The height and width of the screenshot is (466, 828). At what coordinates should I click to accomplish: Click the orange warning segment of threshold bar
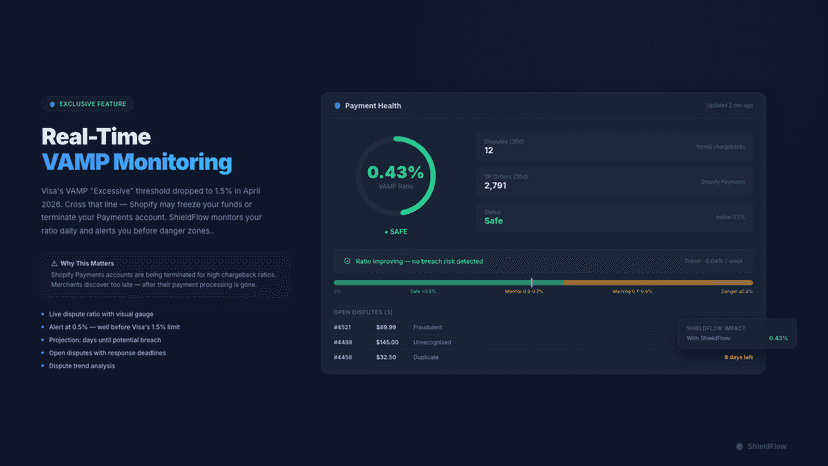(658, 283)
